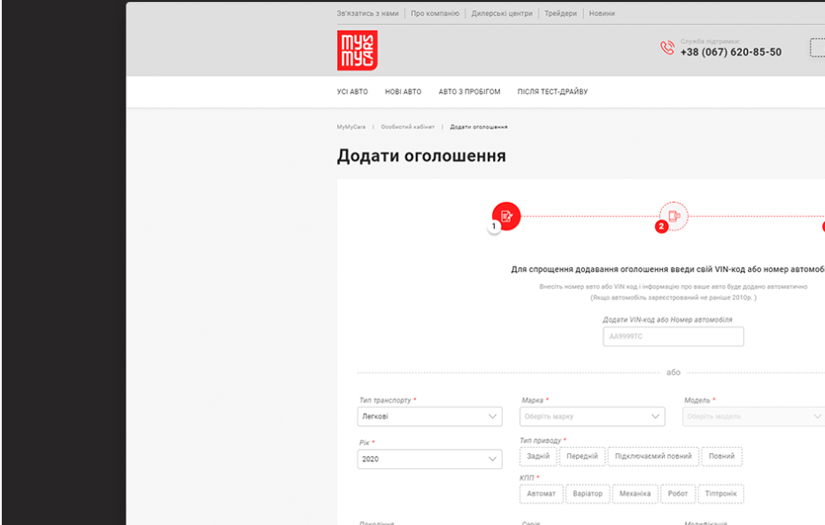This screenshot has height=525, width=825.
Task: Select Задній drive type
Action: [538, 457]
